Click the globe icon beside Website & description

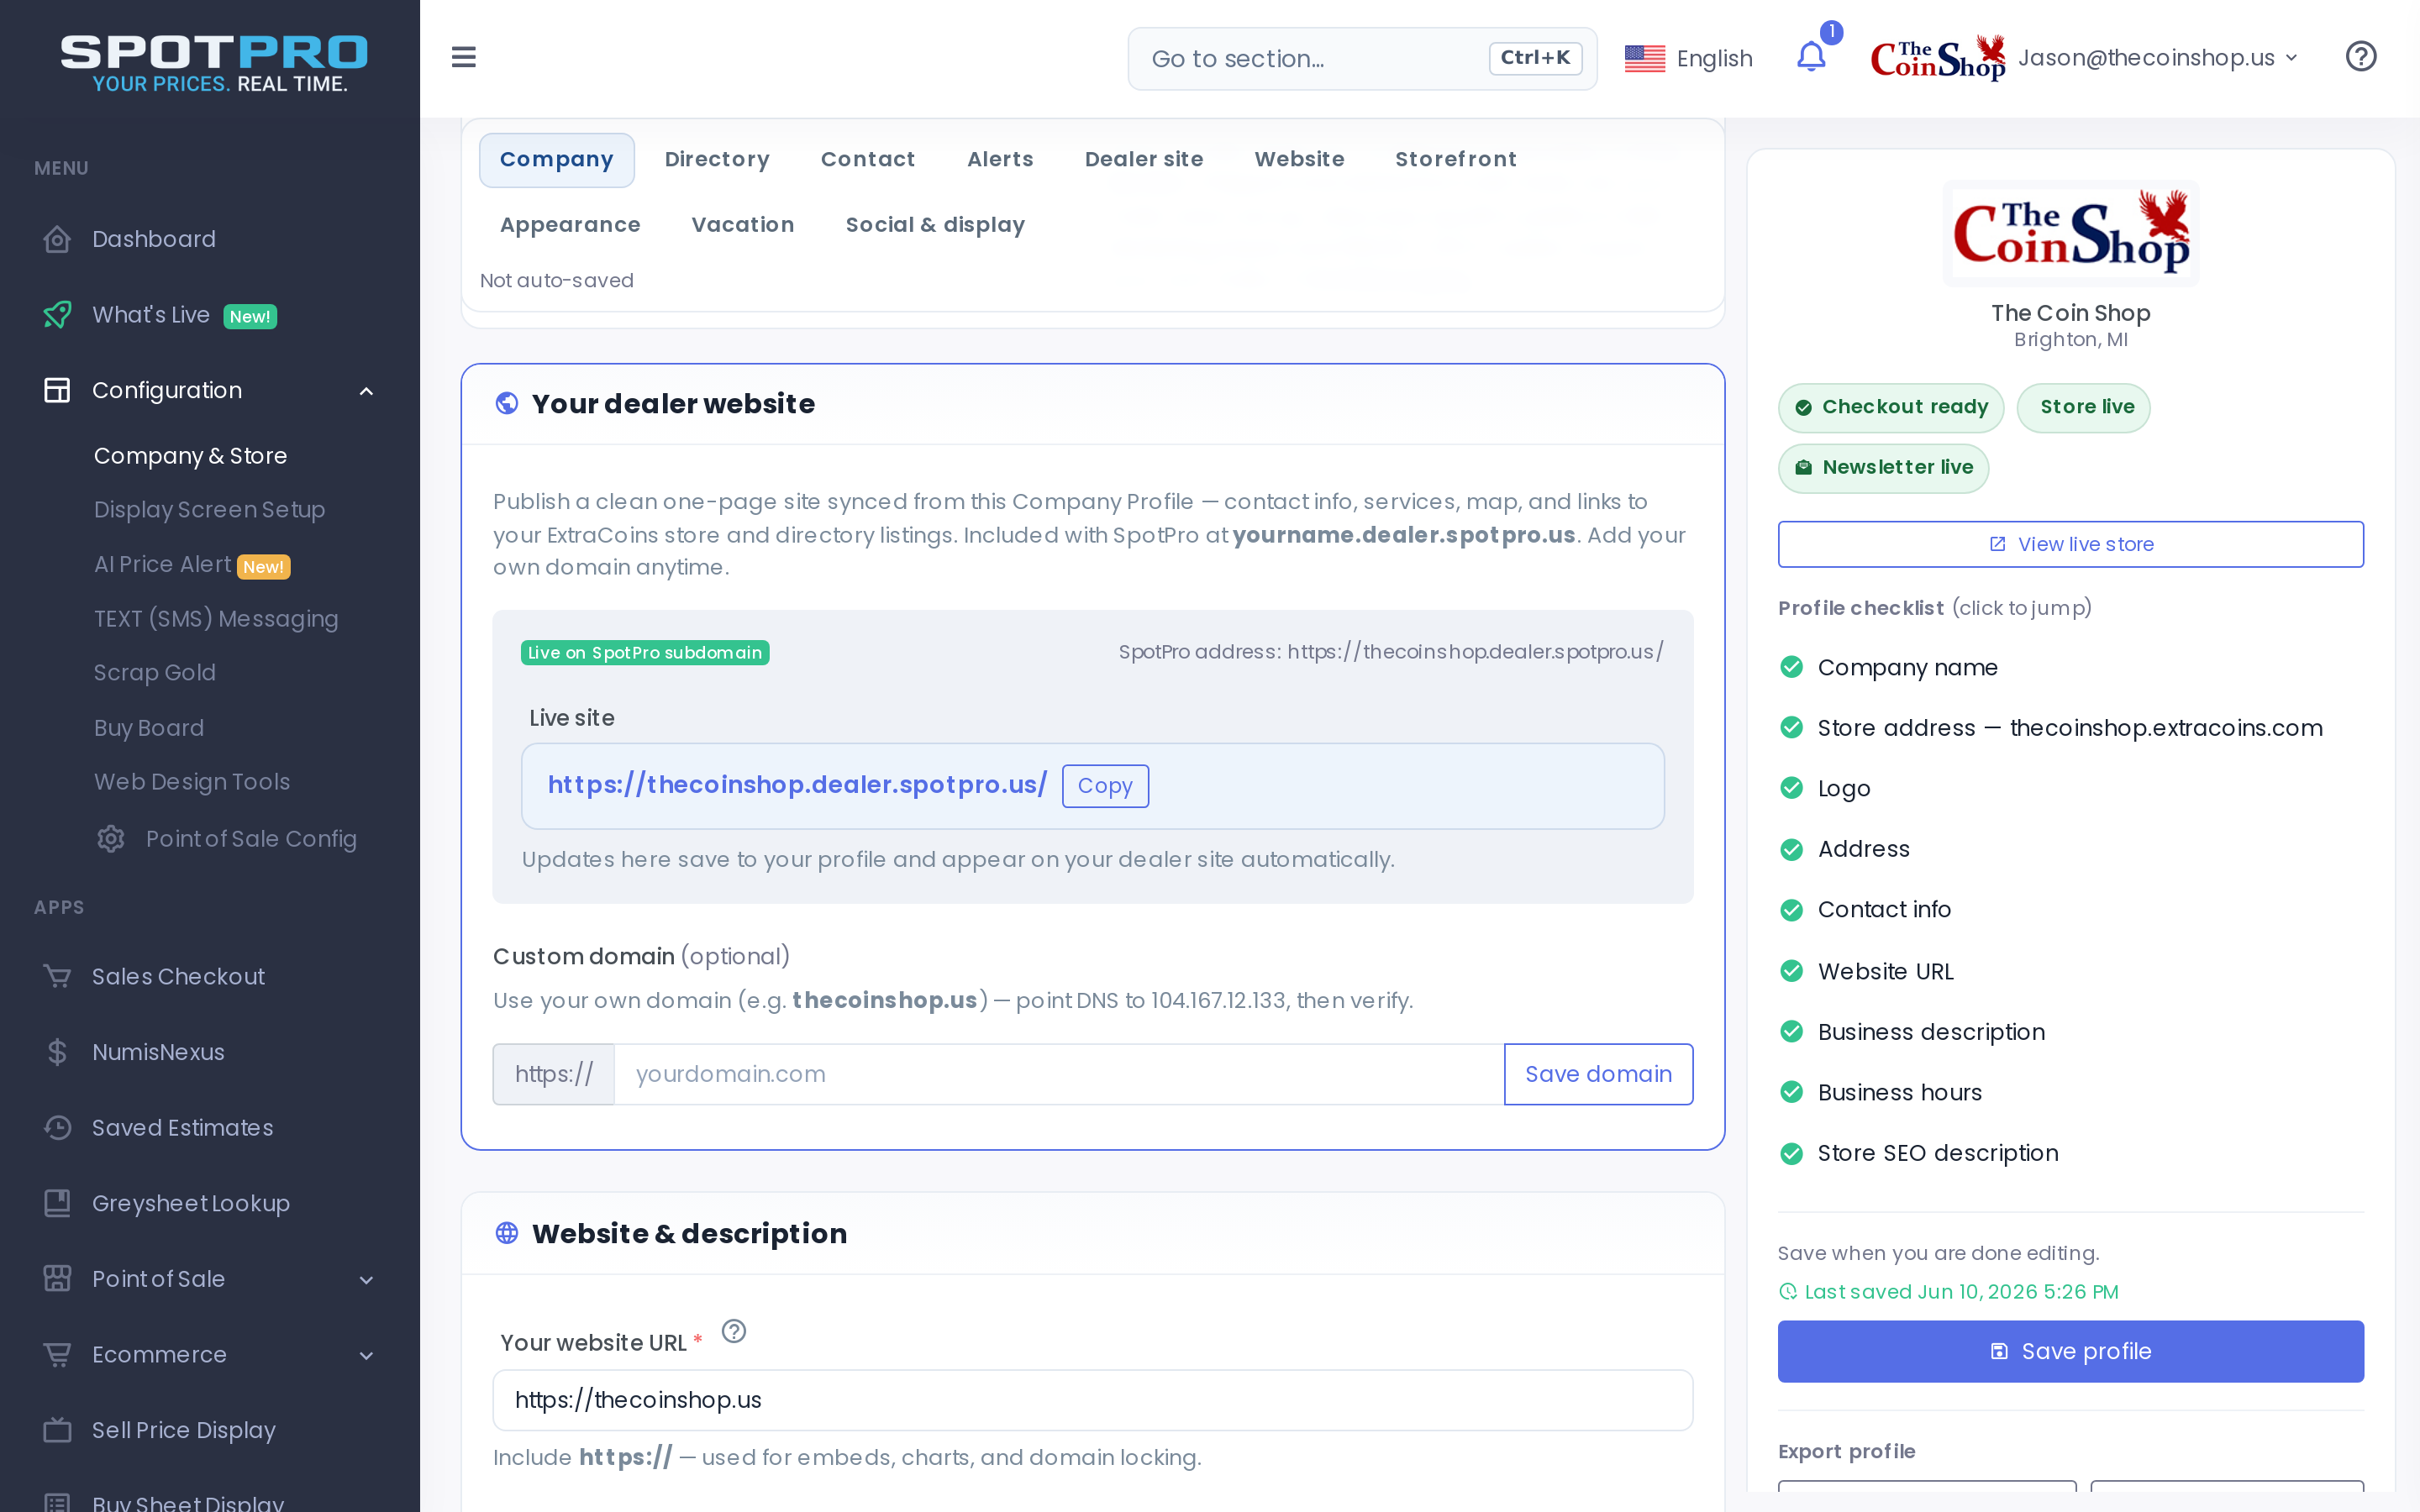[507, 1233]
